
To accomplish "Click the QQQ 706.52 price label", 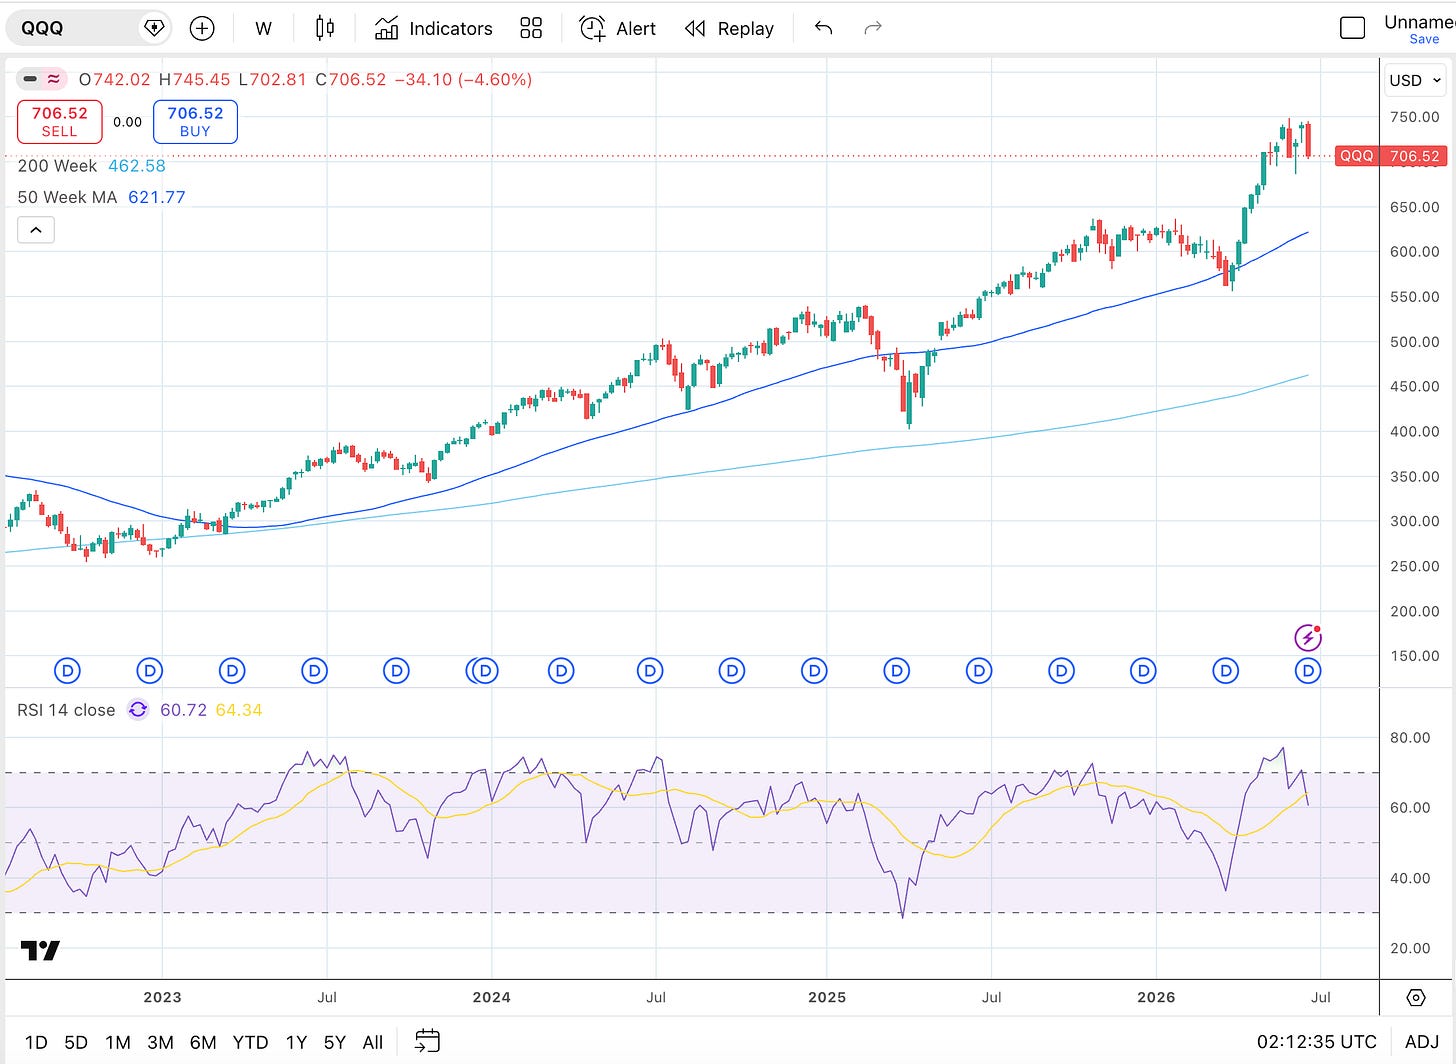I will pyautogui.click(x=1390, y=156).
